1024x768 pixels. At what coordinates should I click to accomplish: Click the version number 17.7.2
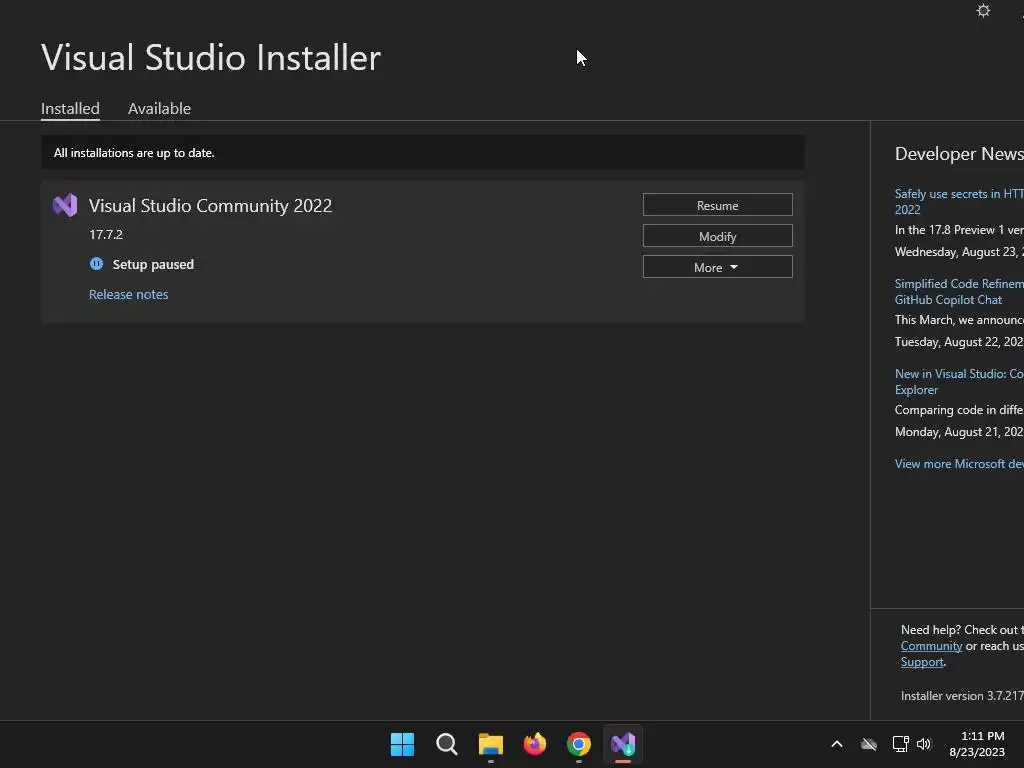point(106,234)
